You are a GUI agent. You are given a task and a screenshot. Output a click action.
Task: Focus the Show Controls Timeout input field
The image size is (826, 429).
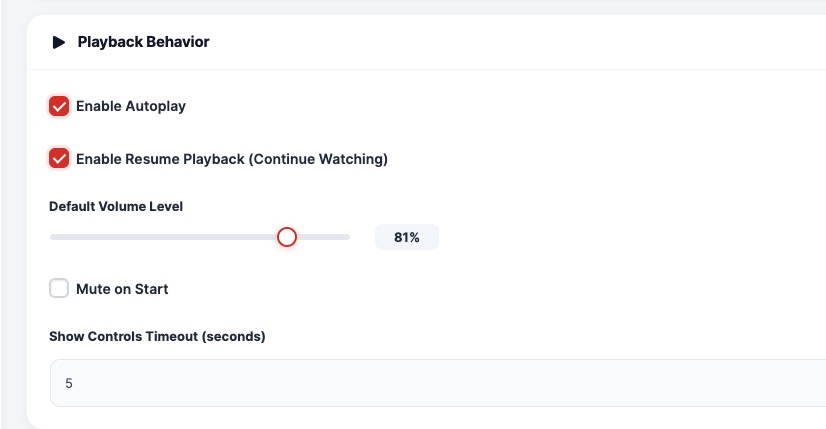click(x=440, y=383)
